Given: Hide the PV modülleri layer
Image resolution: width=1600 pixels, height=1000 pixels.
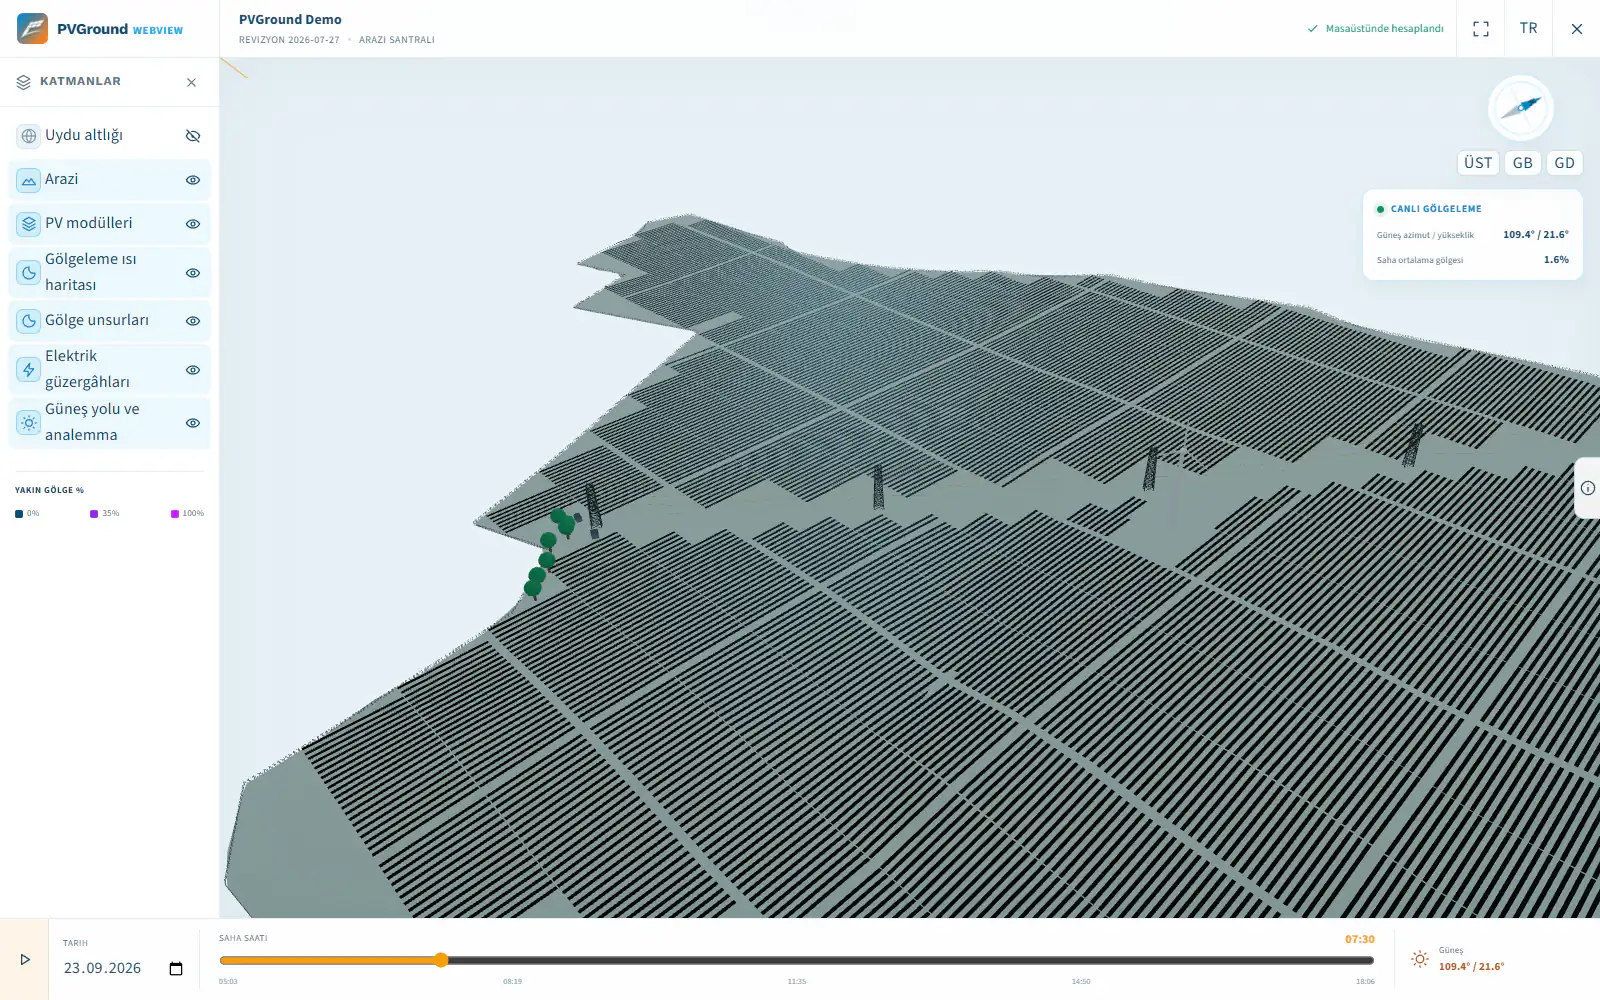Looking at the screenshot, I should pos(193,224).
